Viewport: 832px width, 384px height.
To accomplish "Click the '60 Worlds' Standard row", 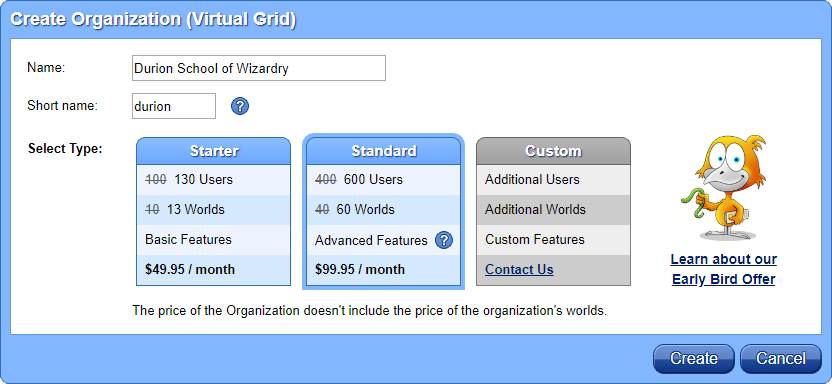I will tap(384, 210).
